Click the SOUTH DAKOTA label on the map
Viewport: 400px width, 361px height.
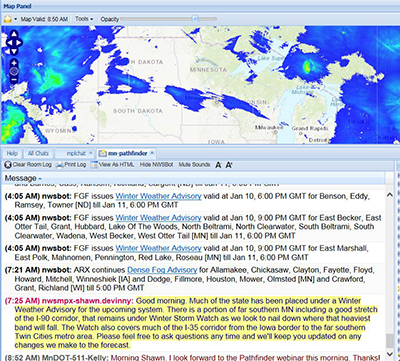point(138,111)
